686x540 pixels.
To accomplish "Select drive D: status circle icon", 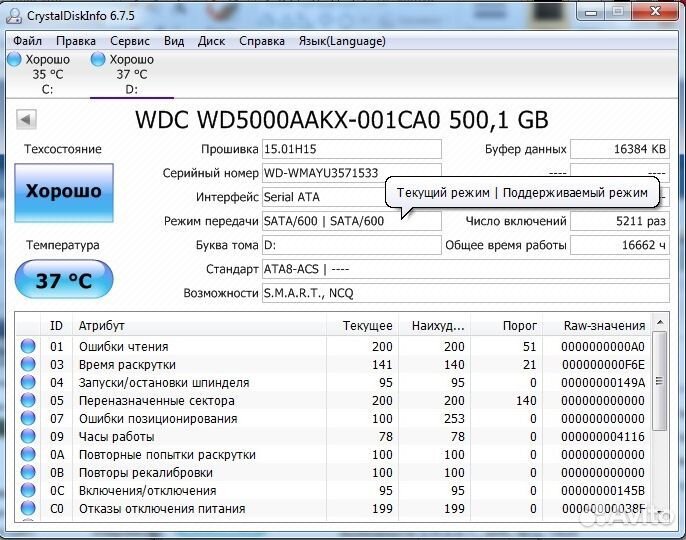I will click(98, 59).
